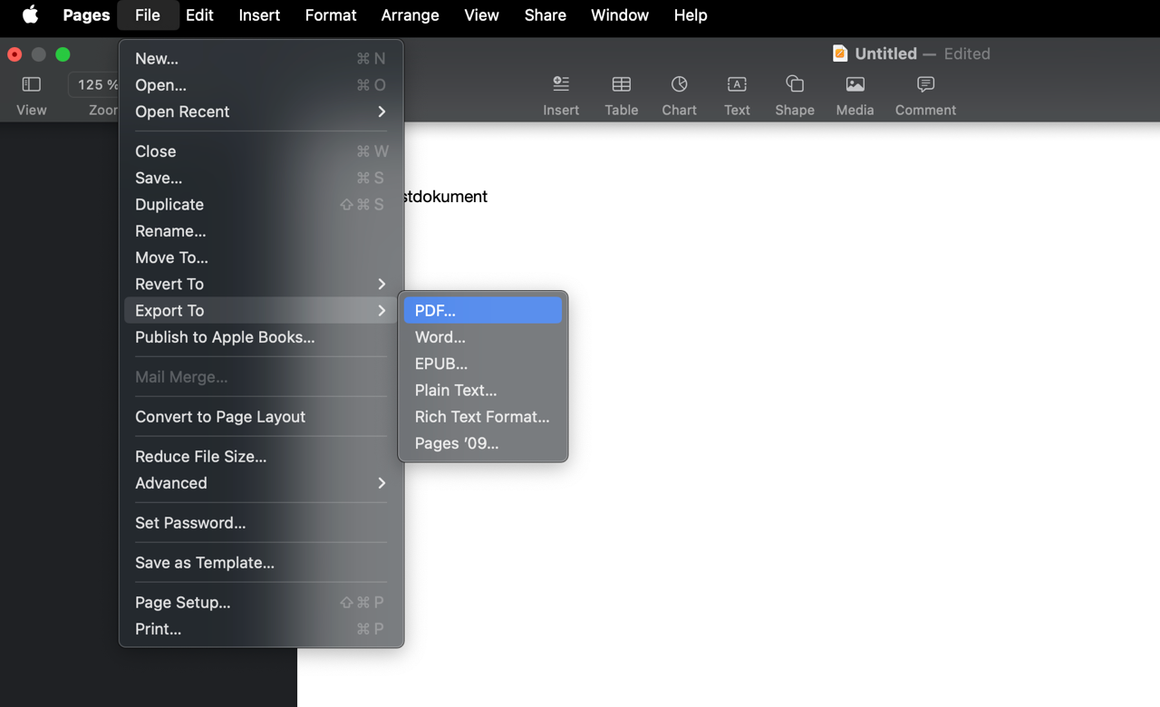Select Reduce File Size...
This screenshot has height=707, width=1160.
(x=260, y=457)
